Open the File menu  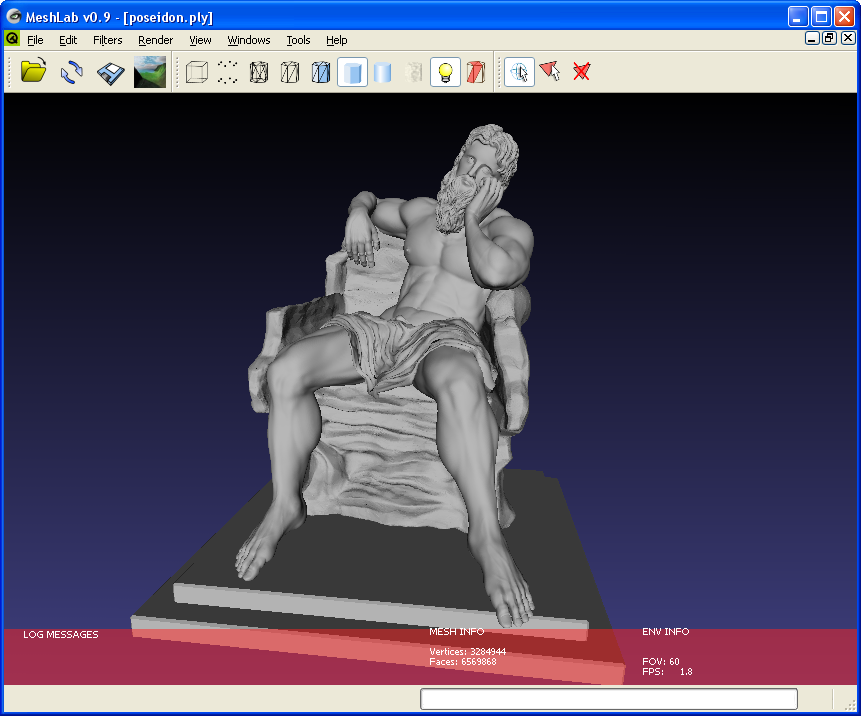click(x=35, y=40)
